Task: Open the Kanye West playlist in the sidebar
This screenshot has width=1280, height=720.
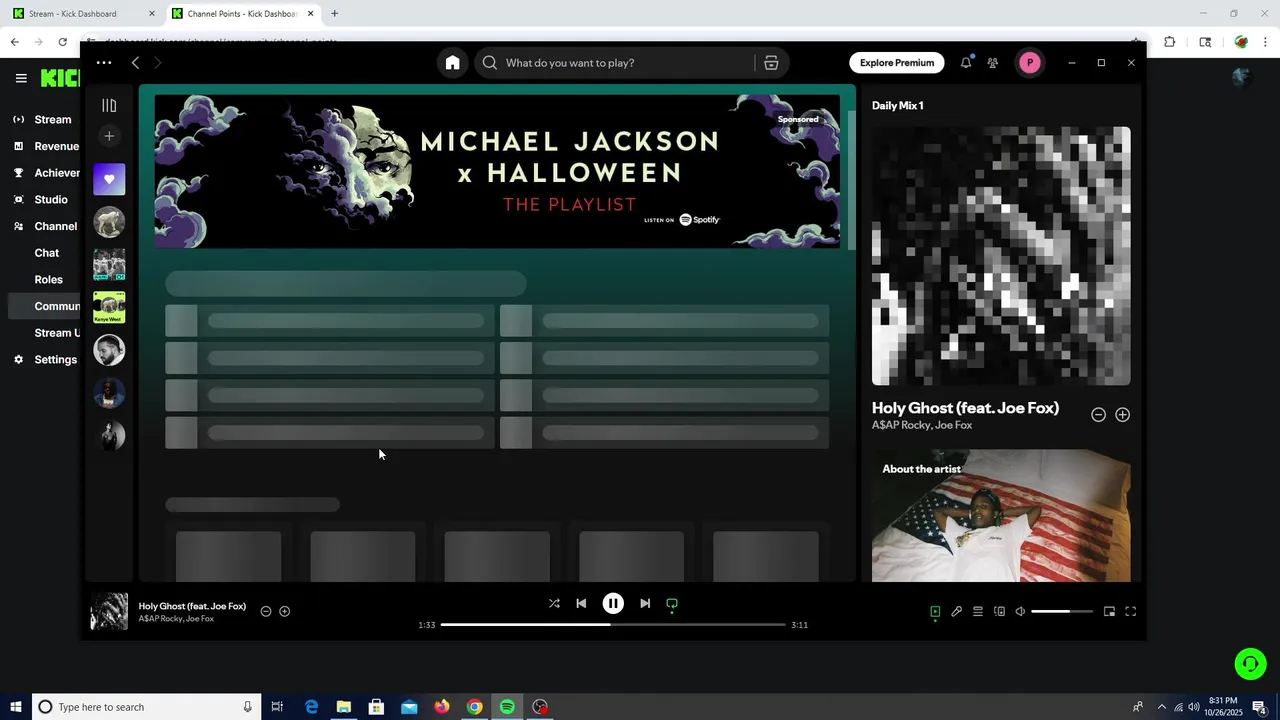Action: click(x=109, y=307)
